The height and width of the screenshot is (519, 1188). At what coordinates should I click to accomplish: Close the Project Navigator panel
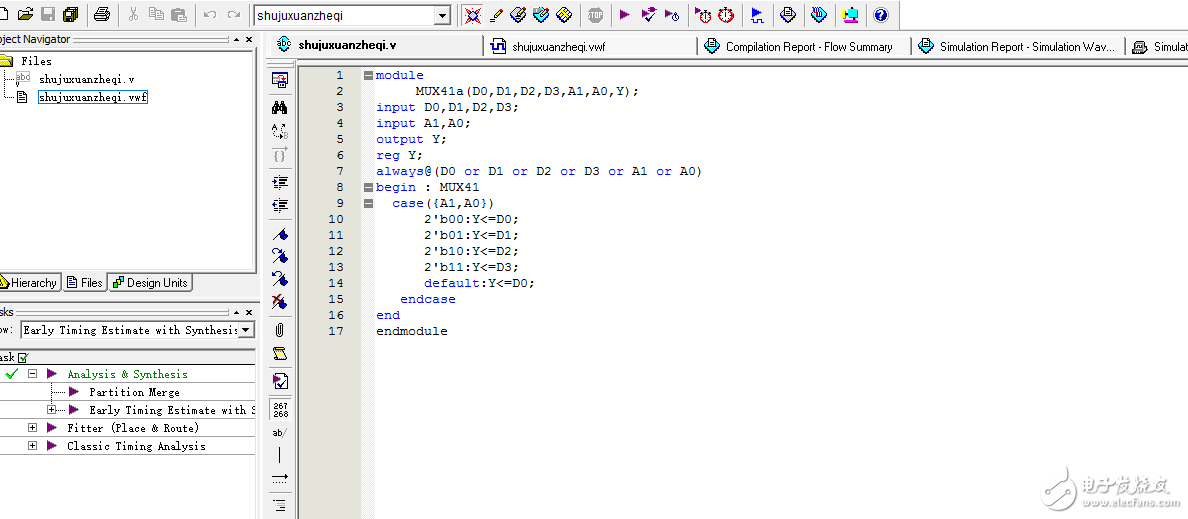[249, 39]
